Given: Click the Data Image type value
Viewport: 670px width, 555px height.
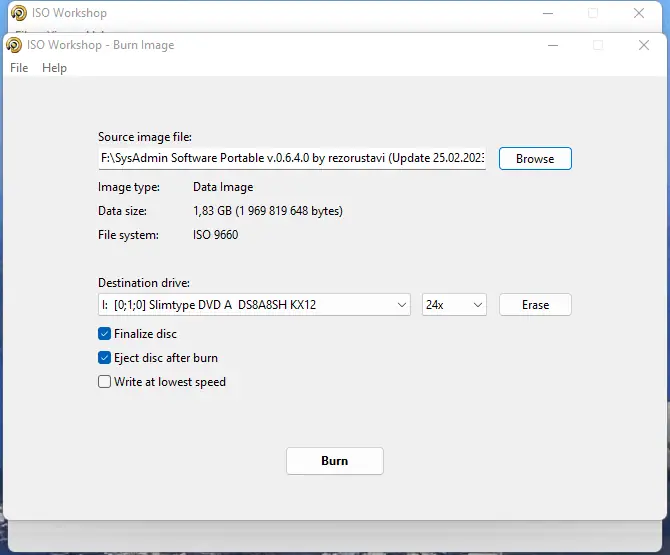Looking at the screenshot, I should [x=223, y=187].
